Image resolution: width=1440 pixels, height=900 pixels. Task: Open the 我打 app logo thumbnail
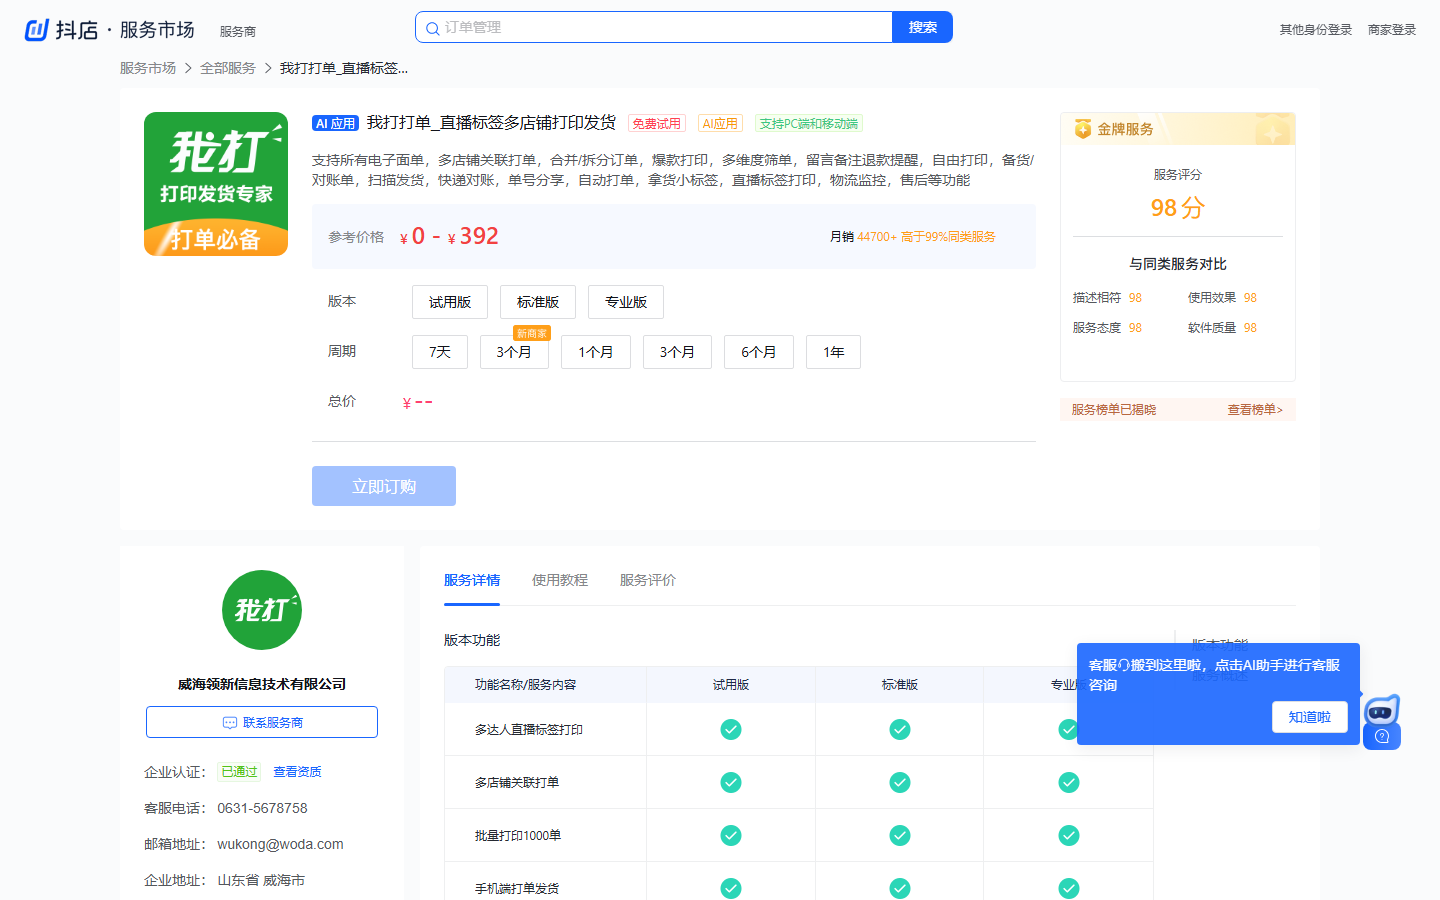click(x=216, y=184)
